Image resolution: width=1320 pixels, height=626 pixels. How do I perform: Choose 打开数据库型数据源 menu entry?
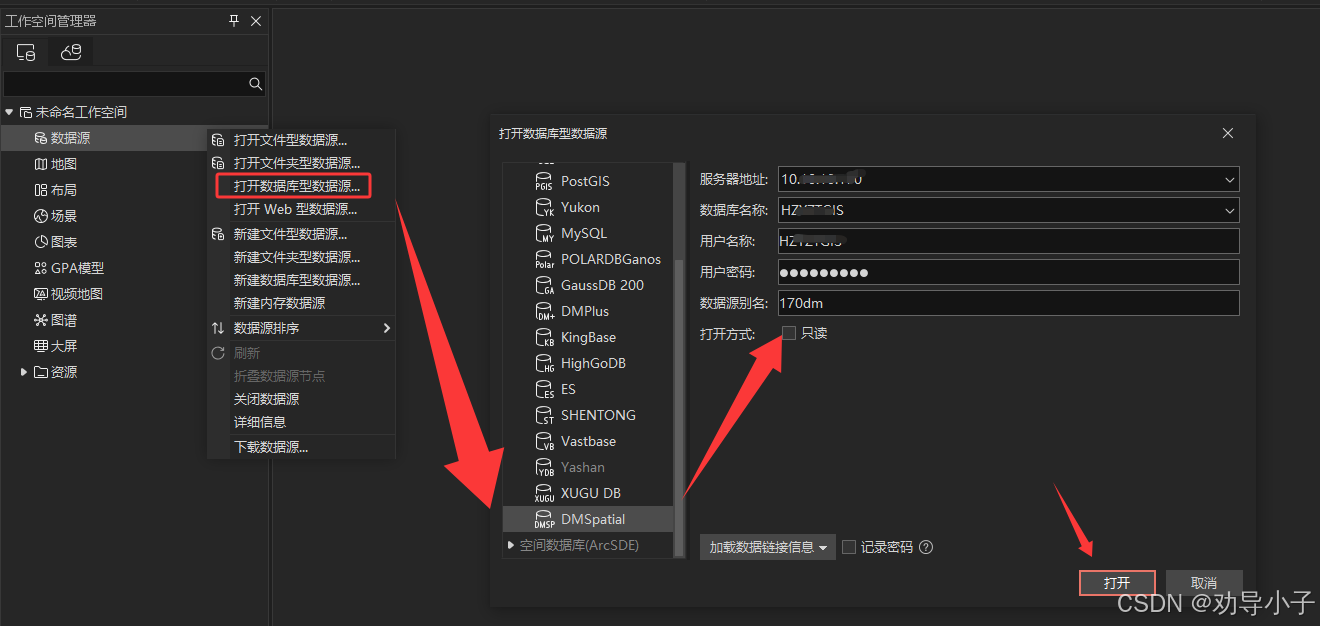click(295, 186)
